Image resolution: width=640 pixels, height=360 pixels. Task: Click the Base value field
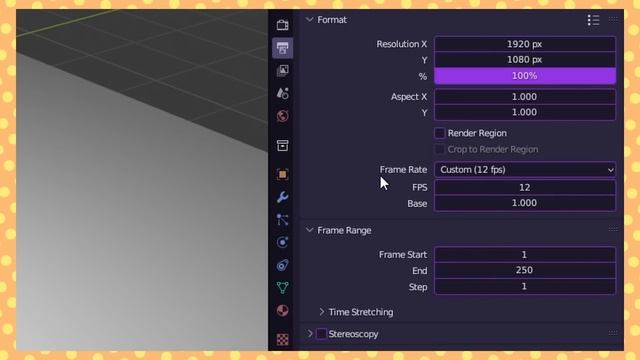[525, 203]
